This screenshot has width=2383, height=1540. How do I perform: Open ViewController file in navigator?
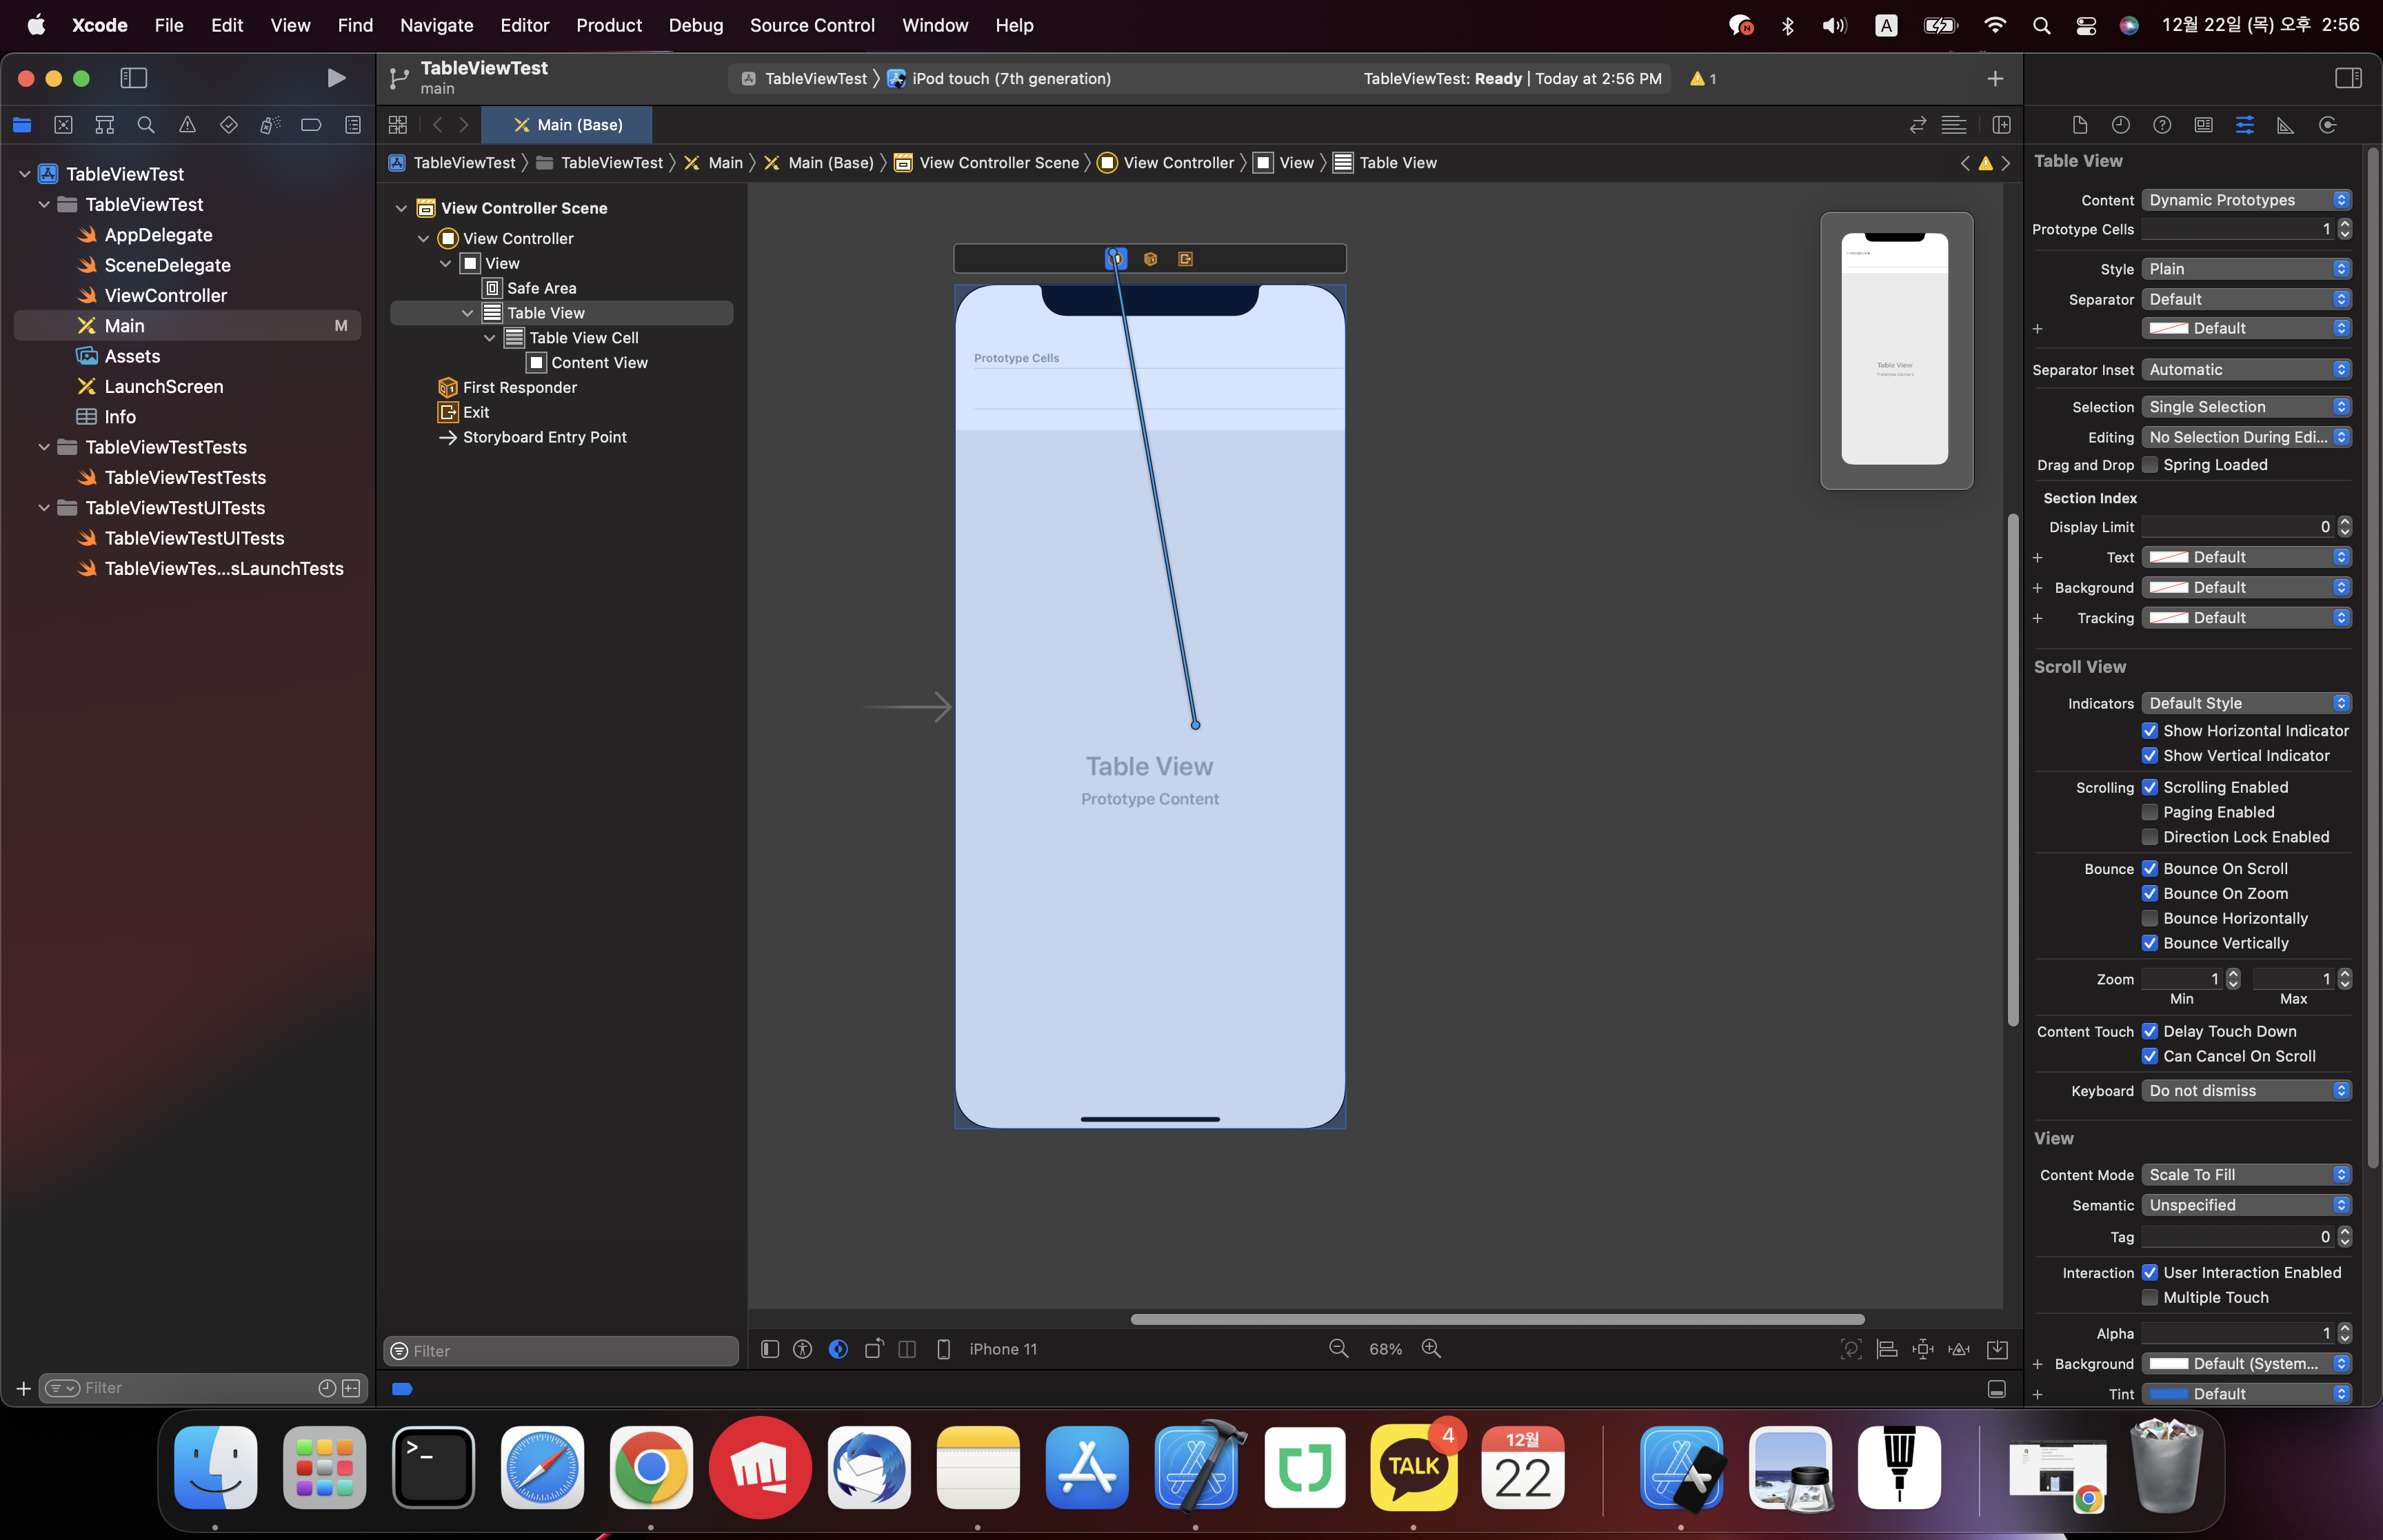pyautogui.click(x=165, y=295)
